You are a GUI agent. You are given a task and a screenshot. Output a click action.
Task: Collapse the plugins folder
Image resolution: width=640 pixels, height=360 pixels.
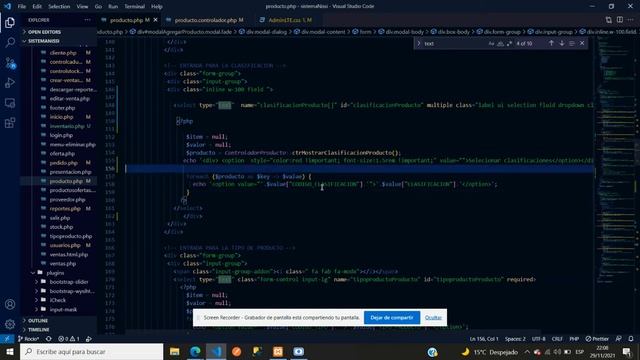33,273
